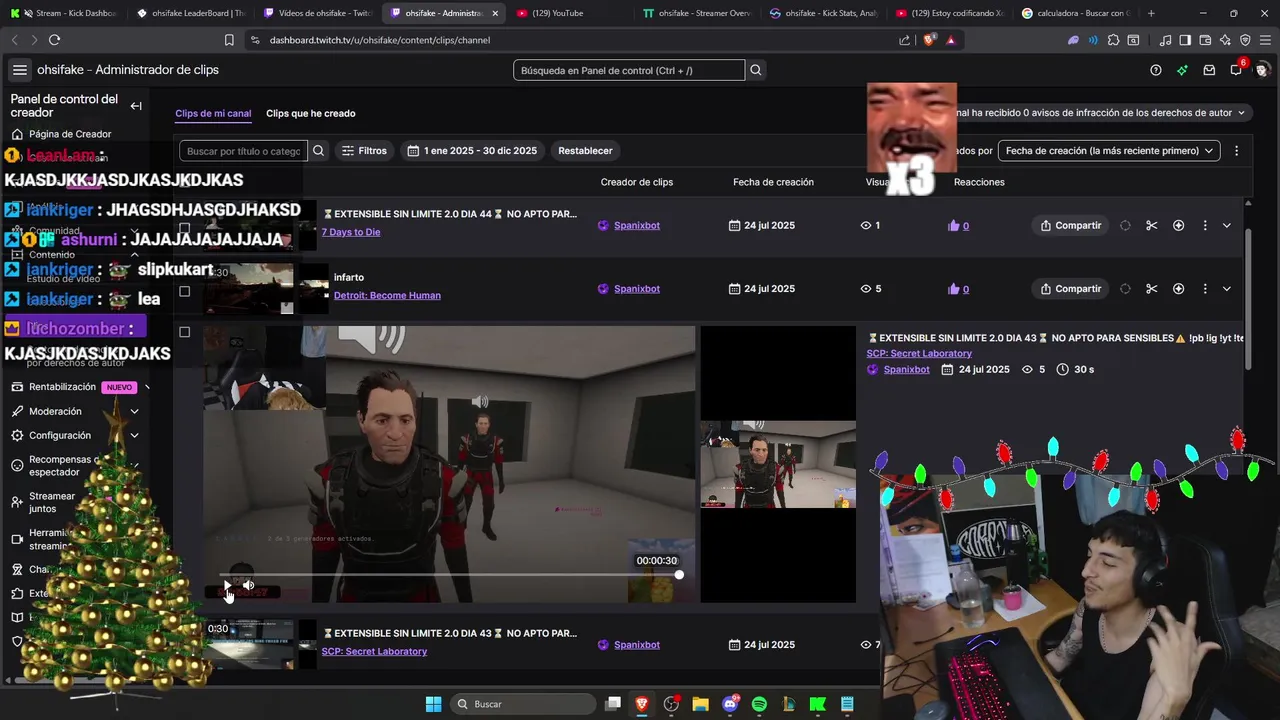Expand the copyright infringement notice chevron

[x=1241, y=113]
